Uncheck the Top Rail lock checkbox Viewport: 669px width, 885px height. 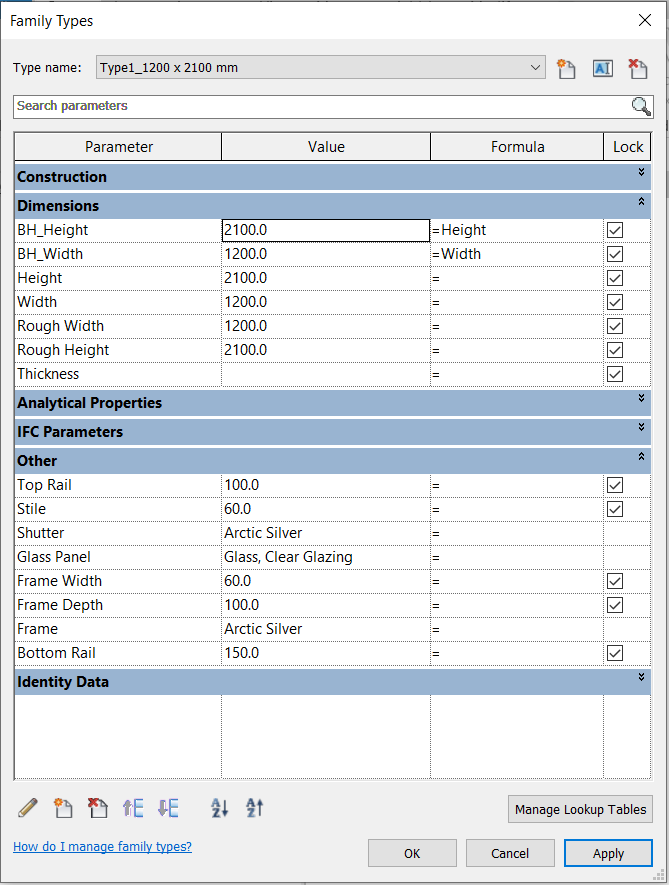point(615,485)
